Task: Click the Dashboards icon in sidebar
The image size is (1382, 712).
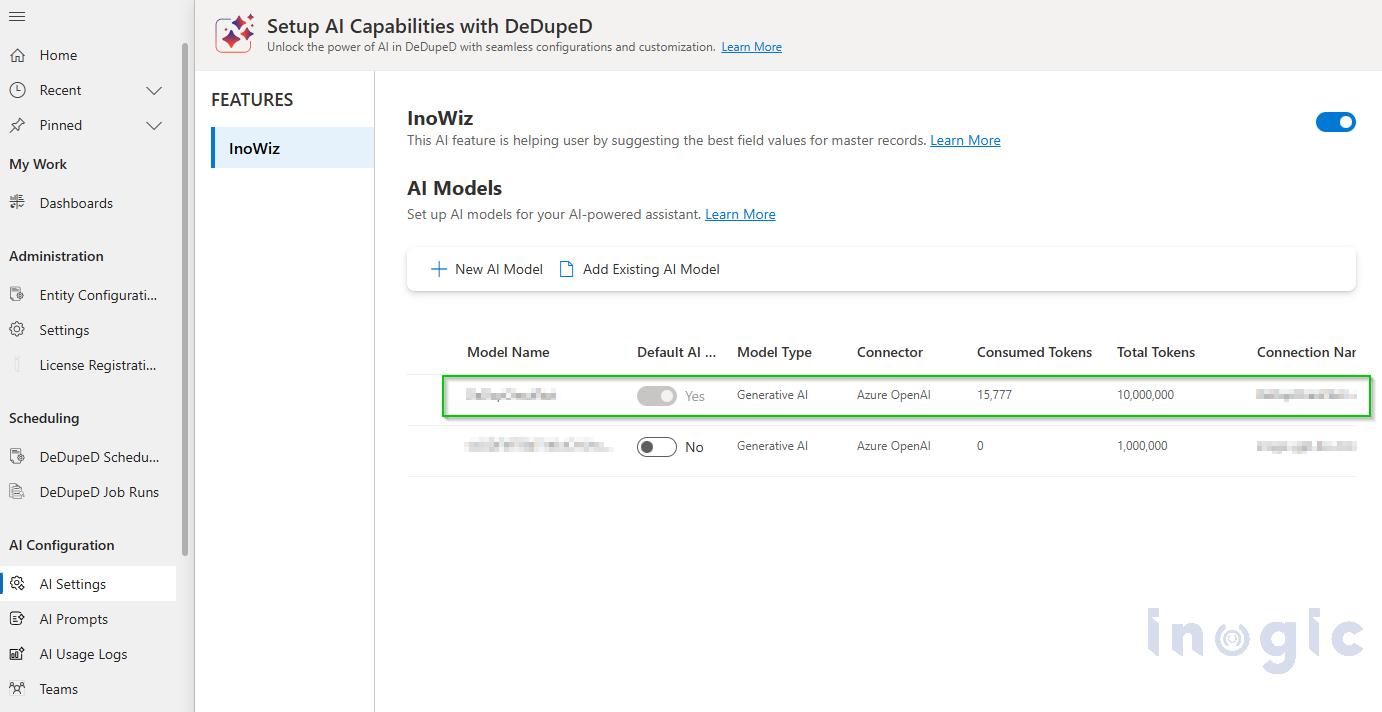Action: 17,203
